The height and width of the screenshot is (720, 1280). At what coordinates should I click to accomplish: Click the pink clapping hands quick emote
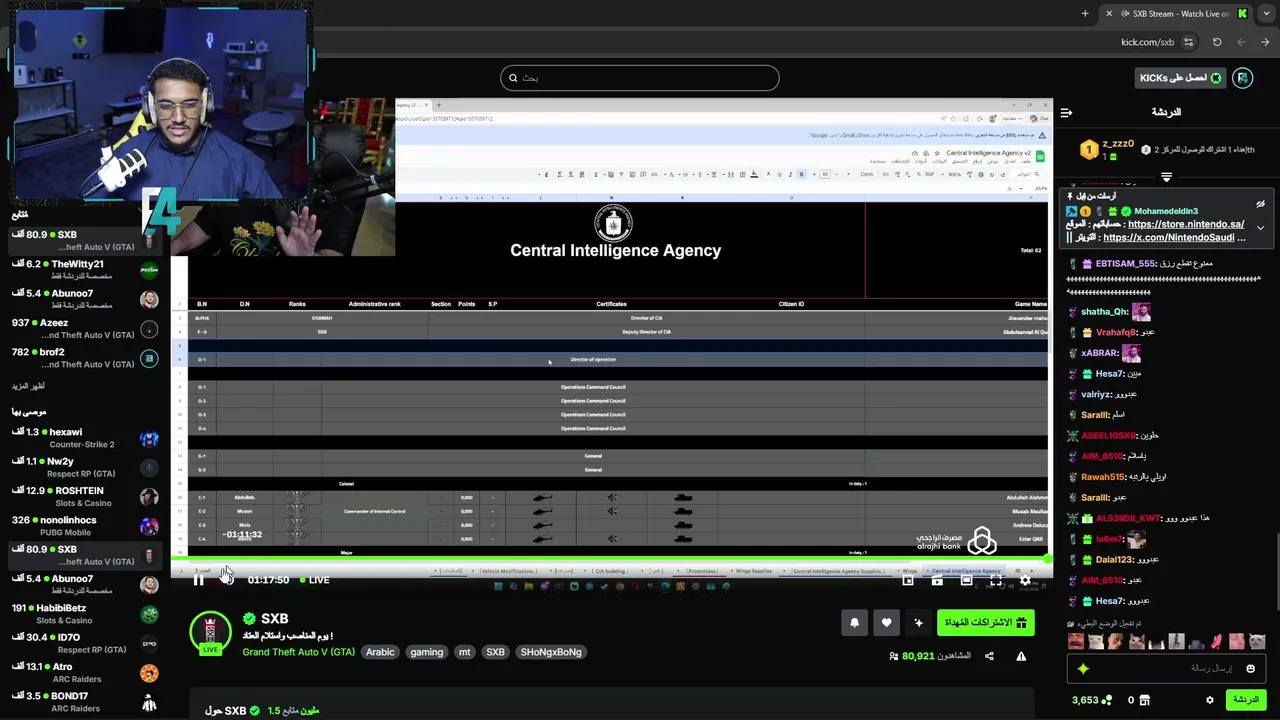1217,642
